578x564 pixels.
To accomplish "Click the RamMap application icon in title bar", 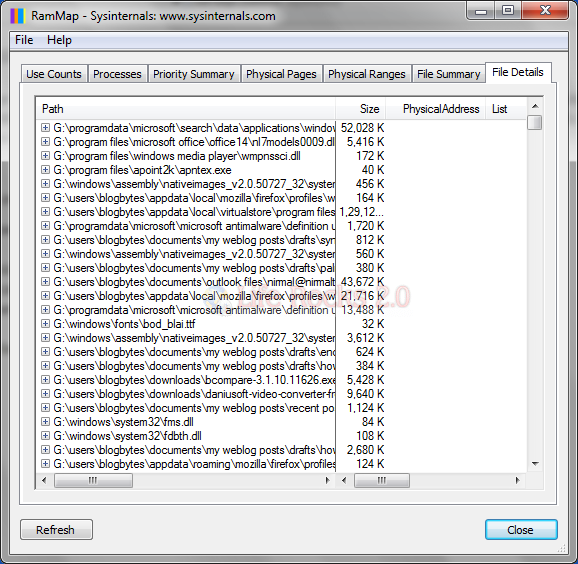I will click(x=17, y=16).
